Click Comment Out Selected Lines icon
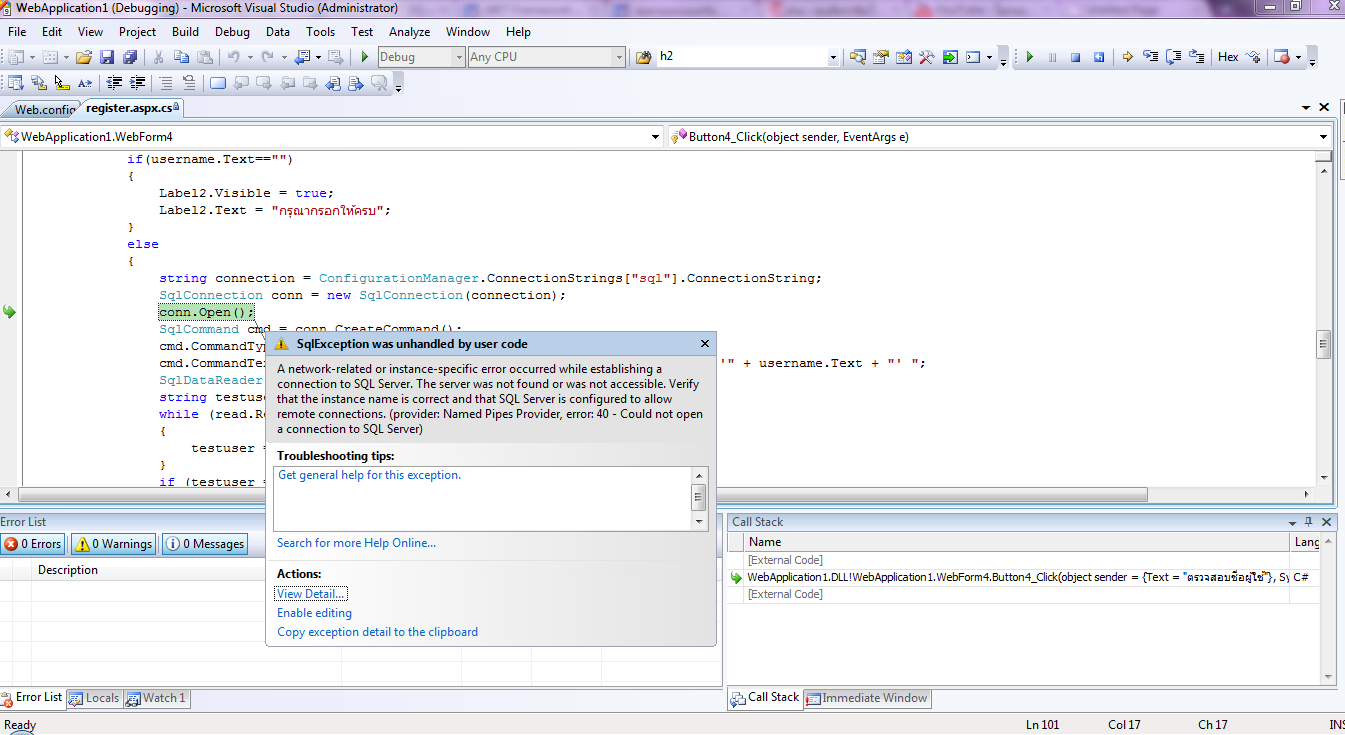This screenshot has width=1345, height=735. click(165, 82)
